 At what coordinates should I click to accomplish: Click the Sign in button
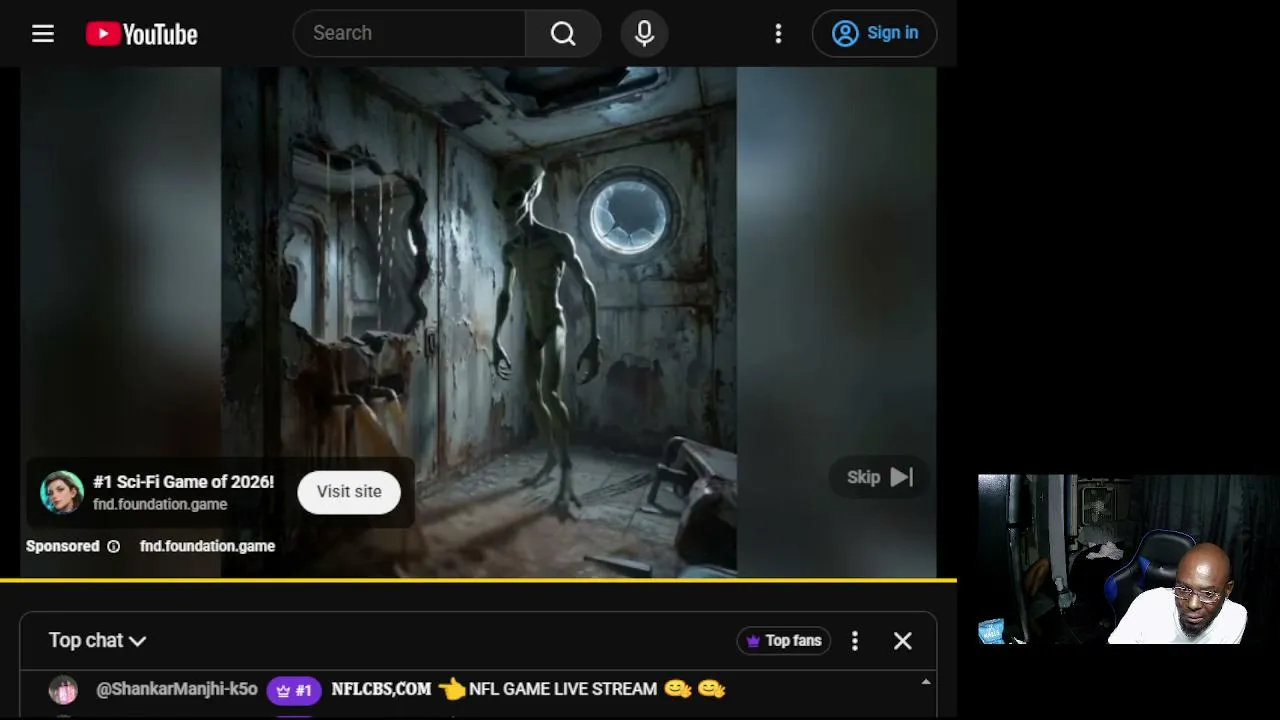[874, 33]
